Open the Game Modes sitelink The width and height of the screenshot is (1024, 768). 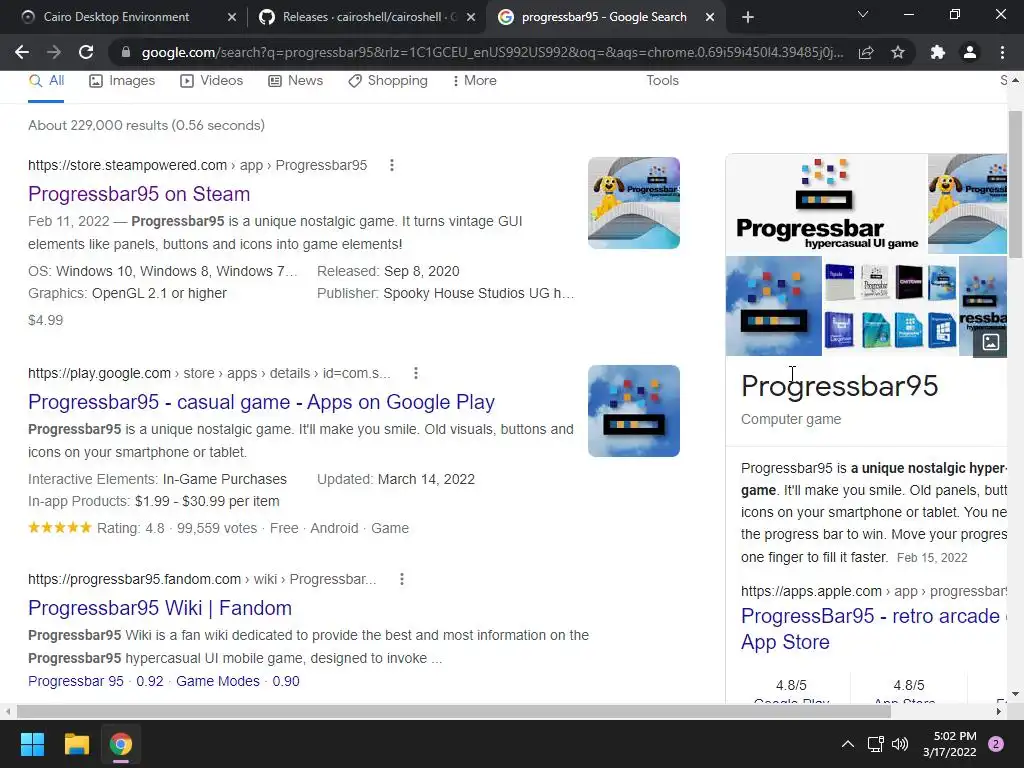click(x=217, y=681)
